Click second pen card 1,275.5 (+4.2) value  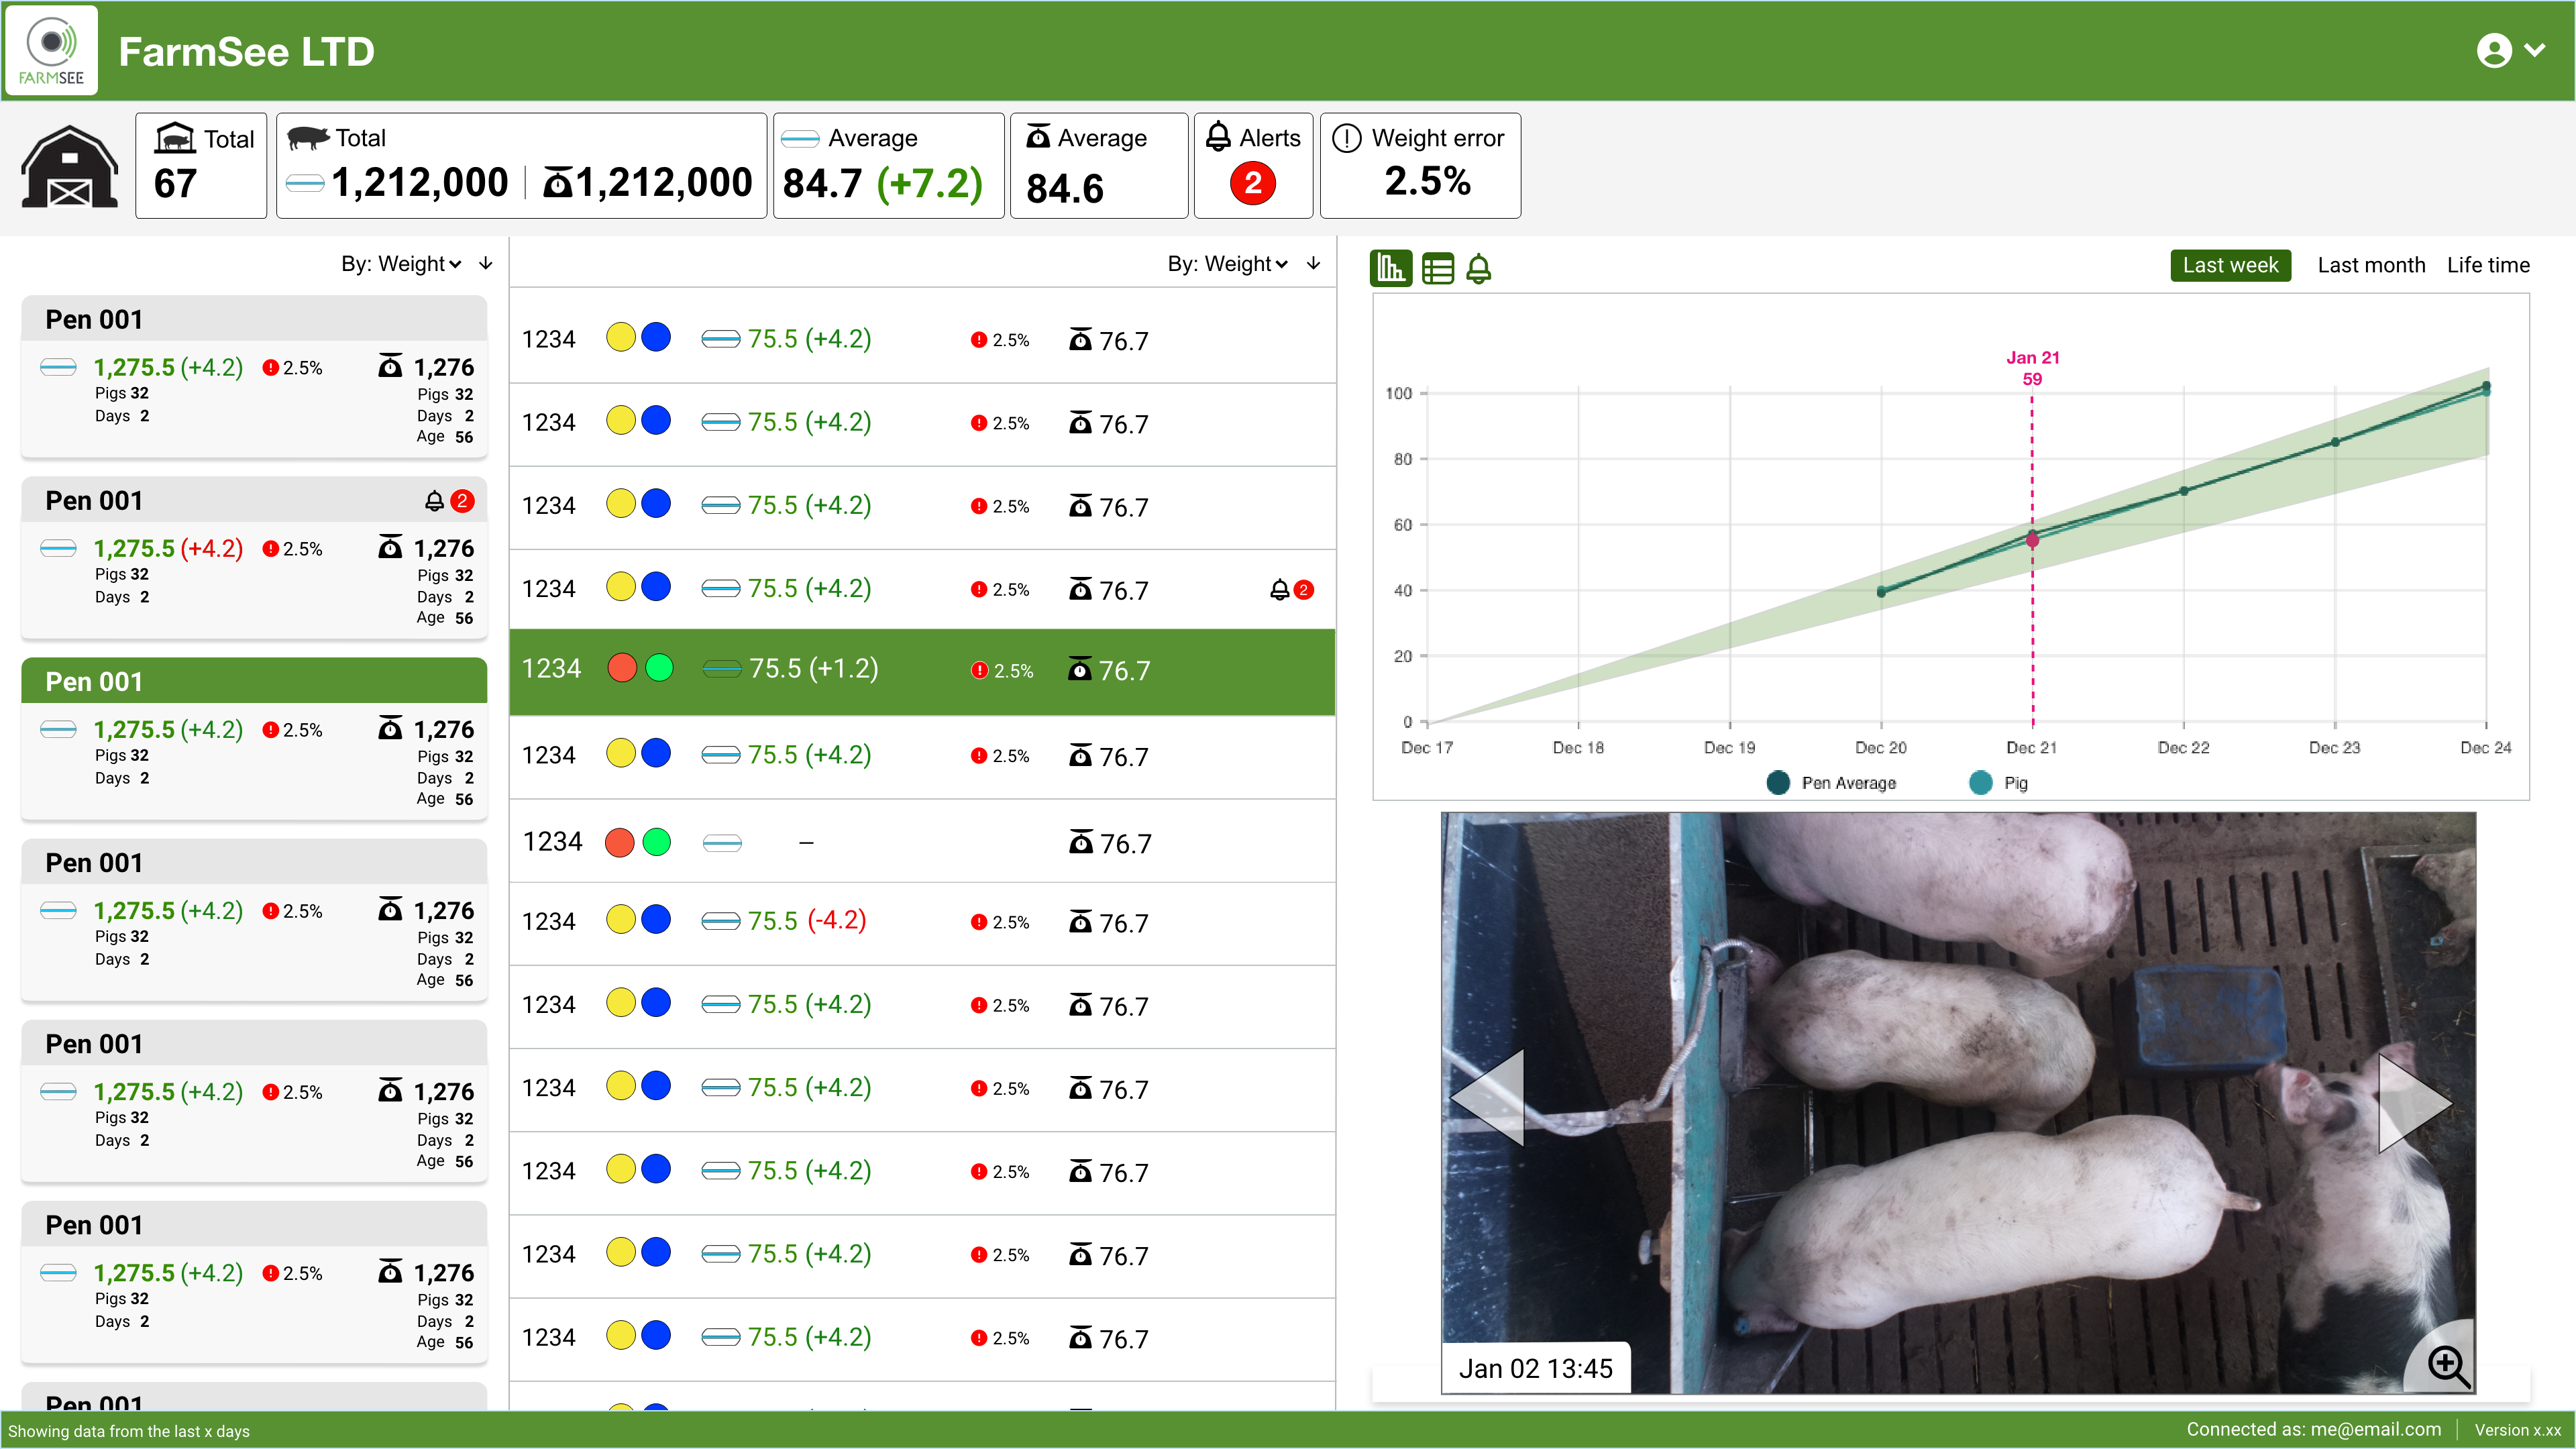(168, 549)
